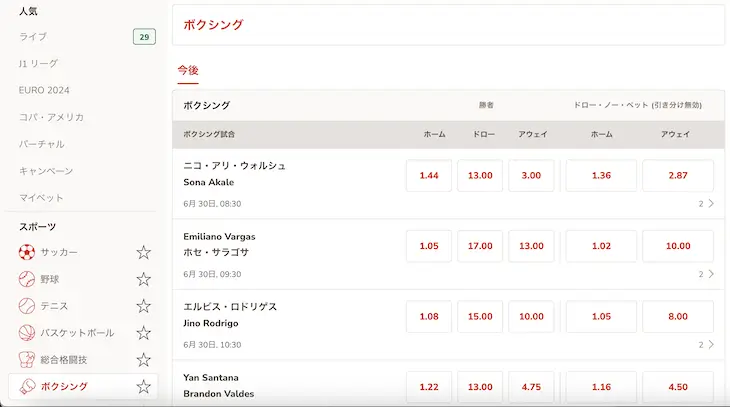
Task: Expand more markets for the Emiliano Vargas match
Action: (706, 274)
